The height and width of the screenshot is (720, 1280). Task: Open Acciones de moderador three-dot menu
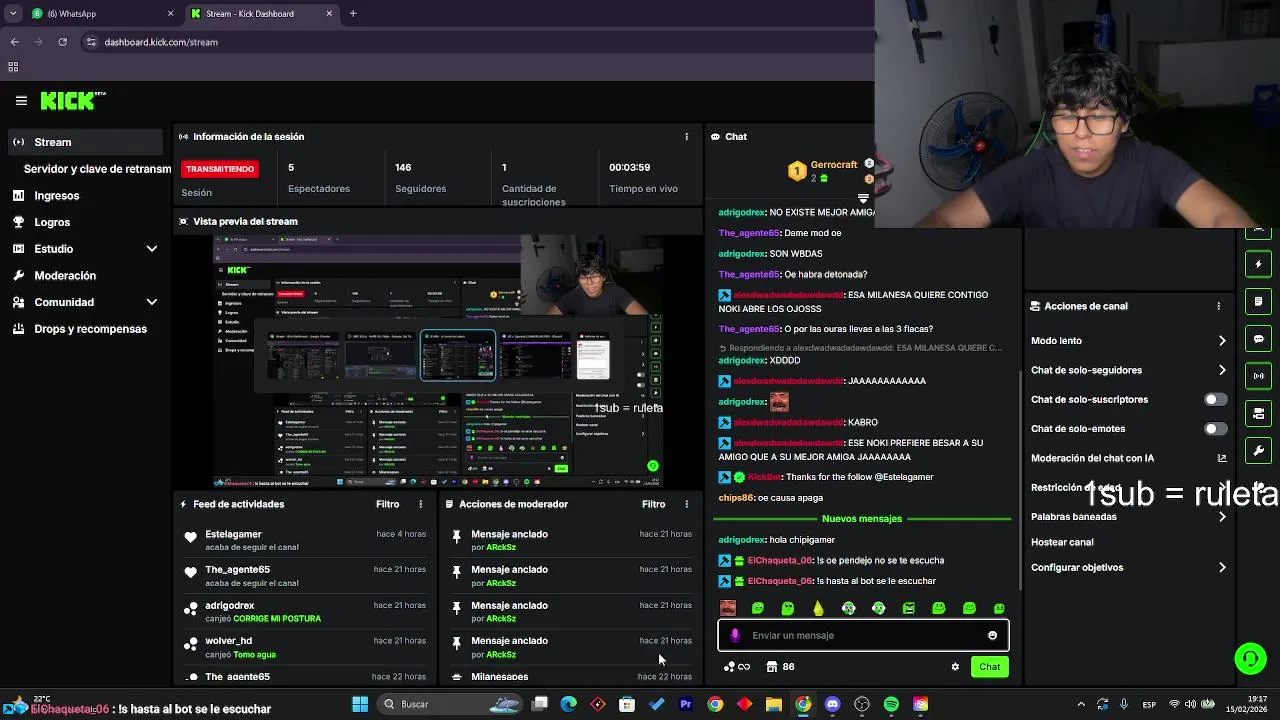[686, 504]
